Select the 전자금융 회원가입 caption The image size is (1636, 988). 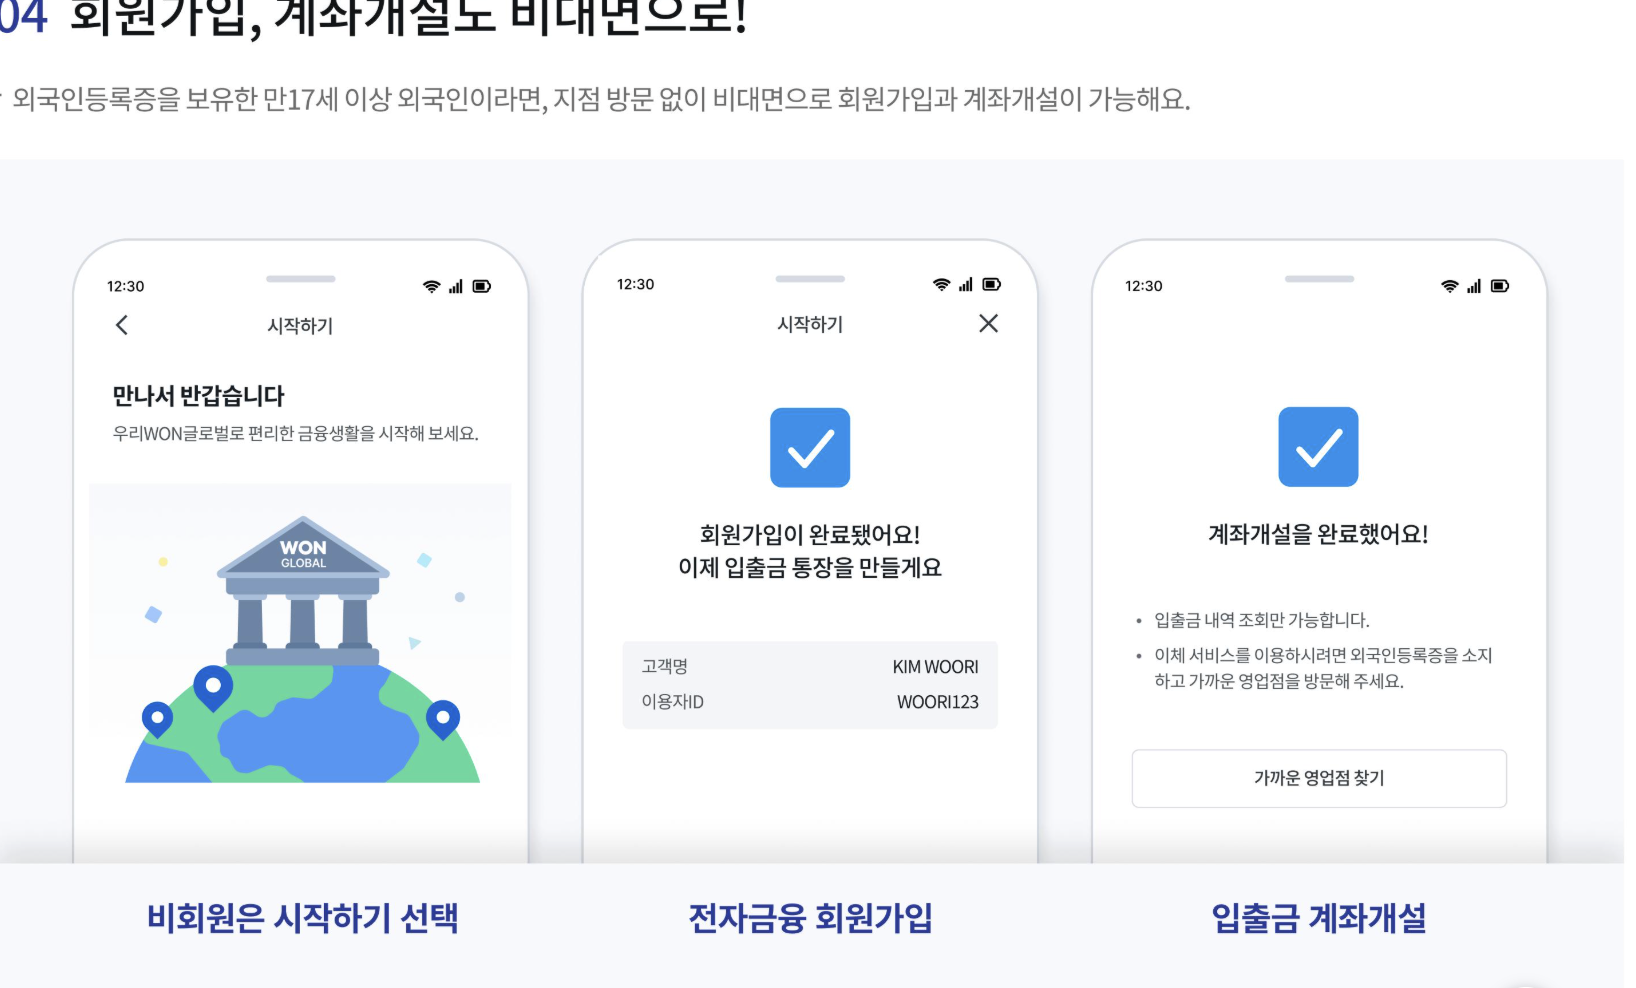tap(810, 918)
